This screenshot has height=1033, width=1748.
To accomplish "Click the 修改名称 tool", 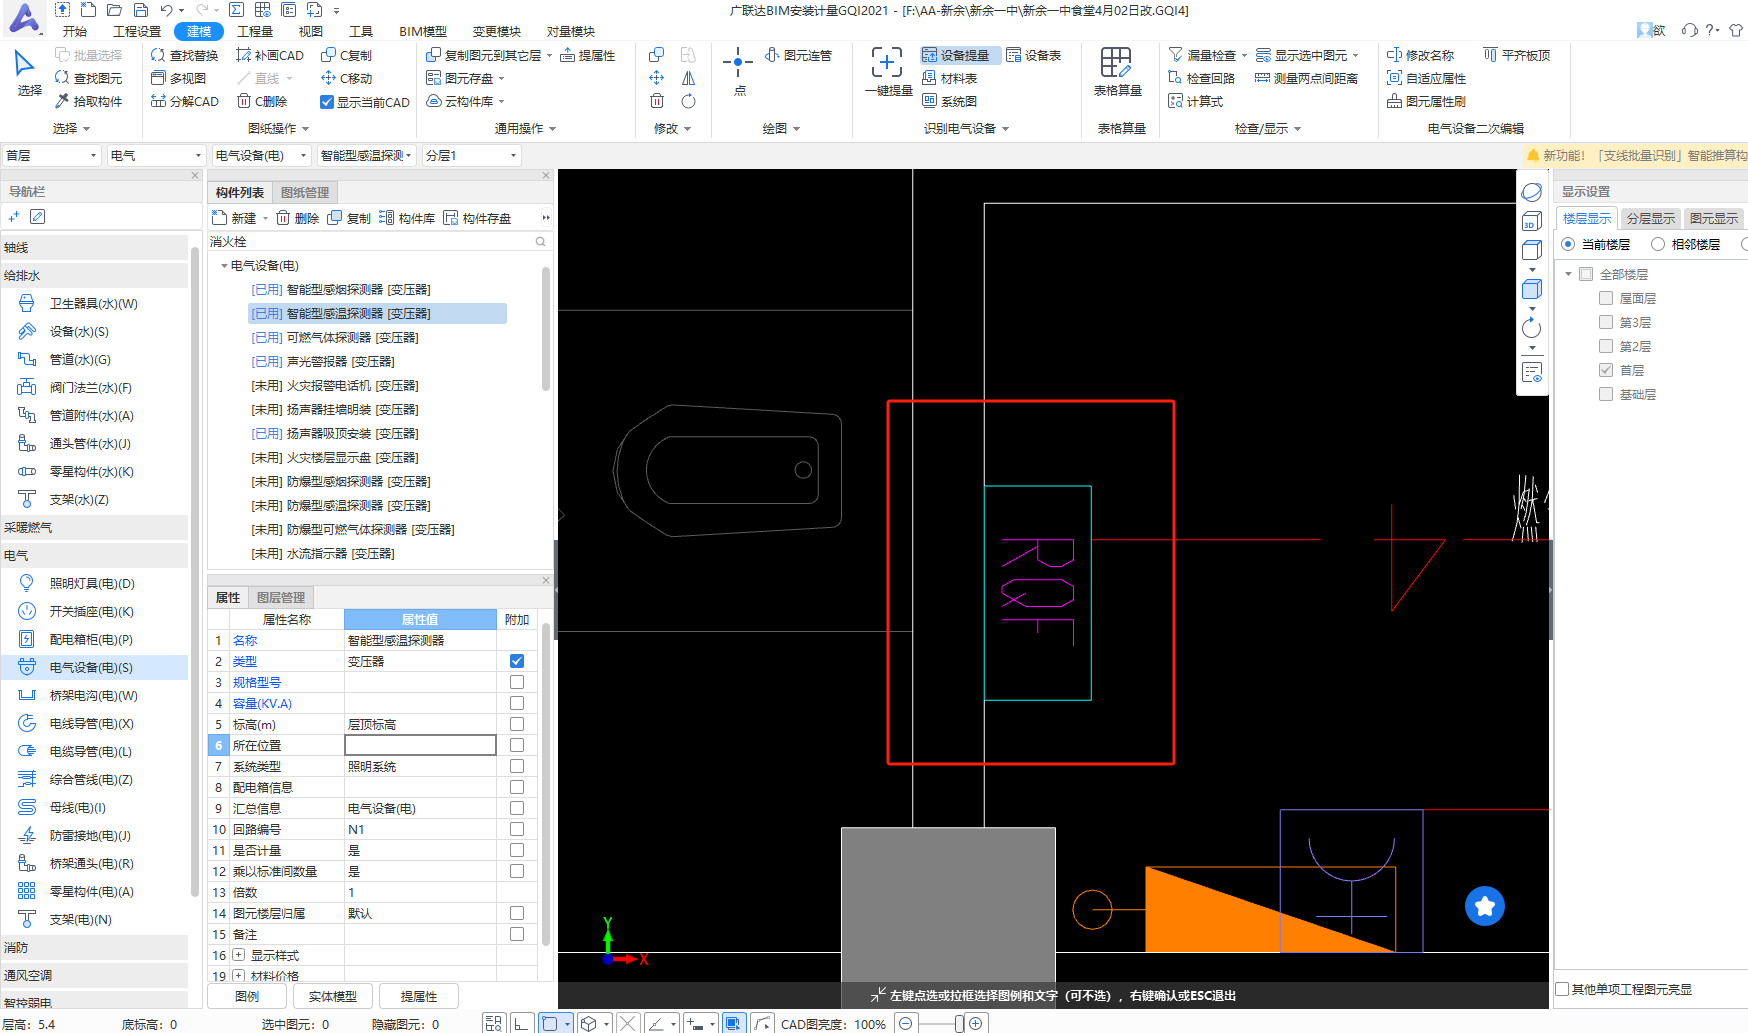I will tap(1420, 56).
